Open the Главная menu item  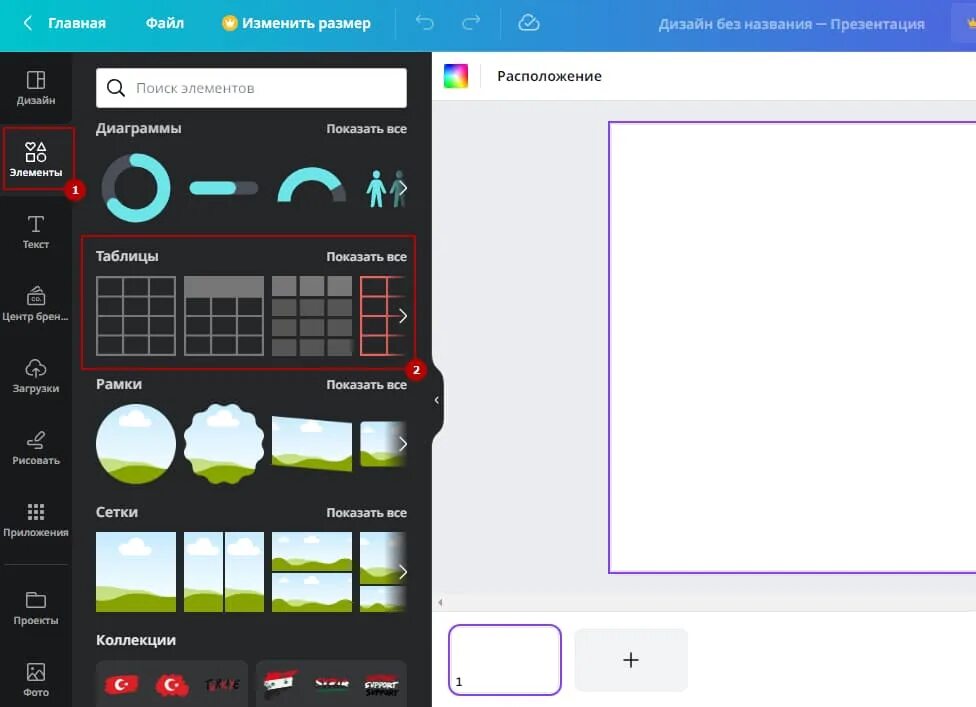[x=77, y=23]
